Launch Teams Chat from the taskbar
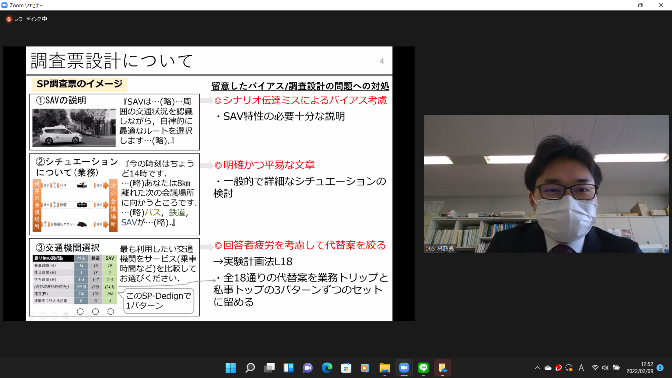This screenshot has width=672, height=378. (x=308, y=368)
